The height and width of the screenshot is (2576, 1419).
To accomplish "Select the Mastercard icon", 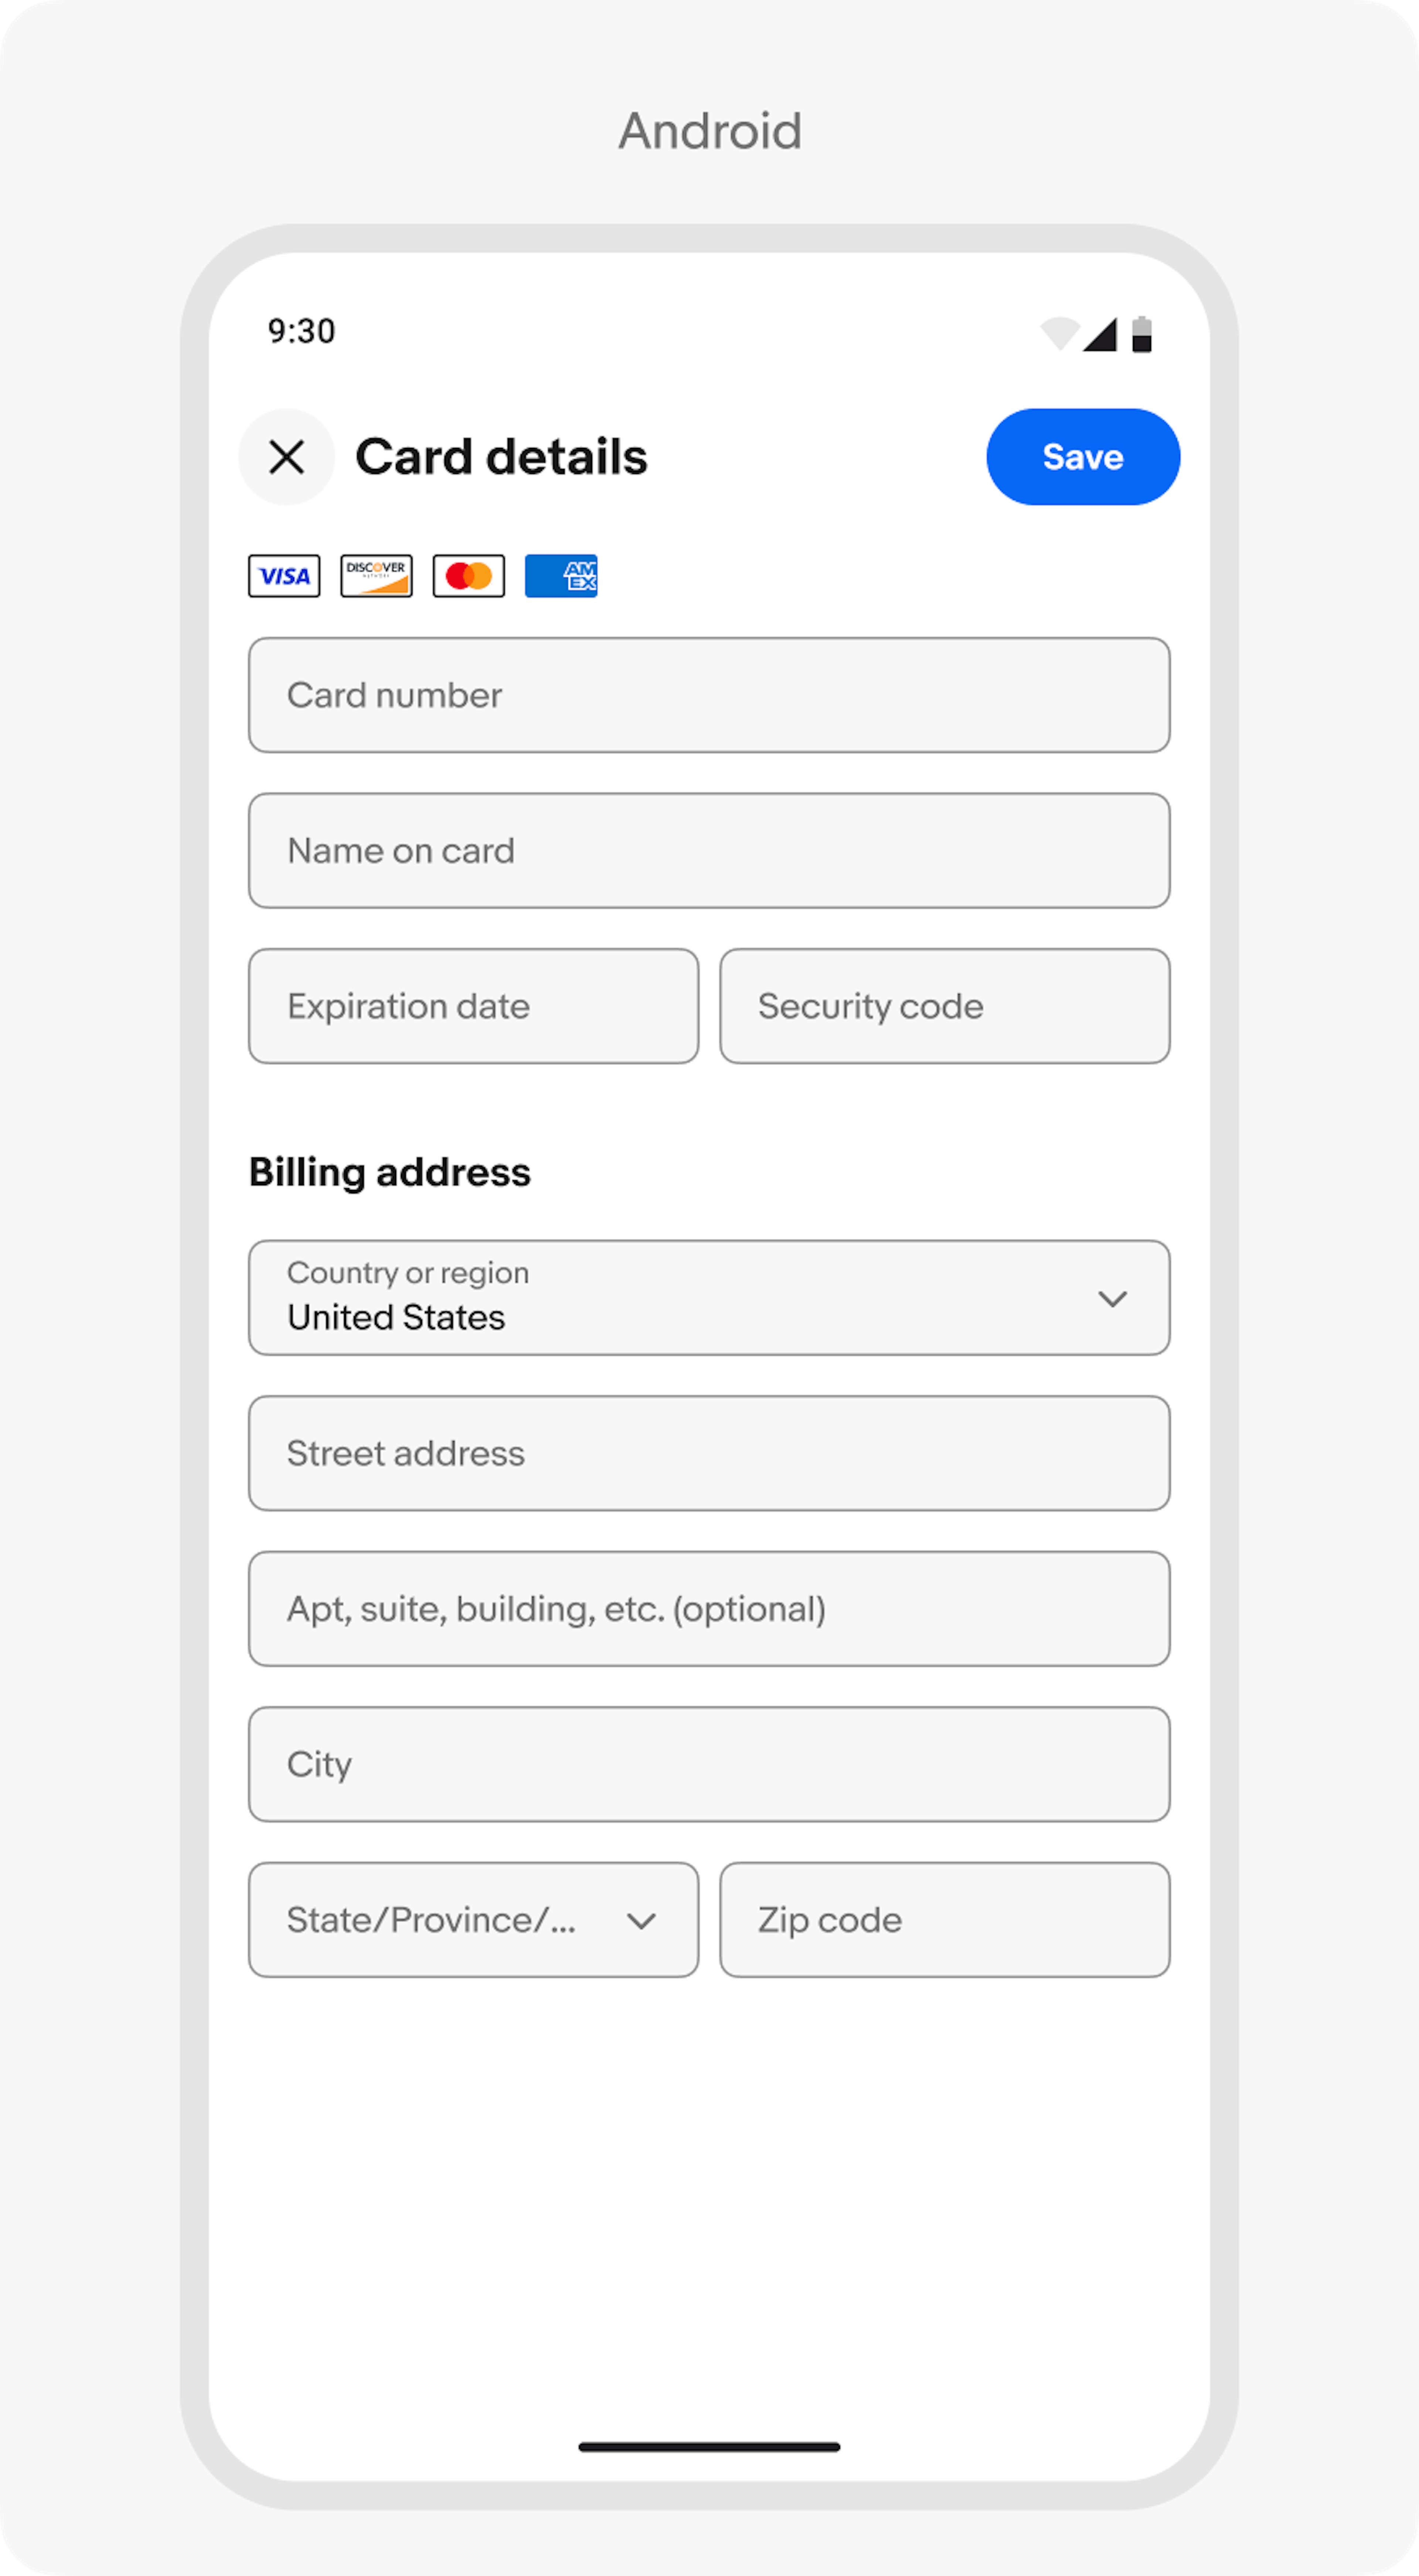I will point(468,575).
